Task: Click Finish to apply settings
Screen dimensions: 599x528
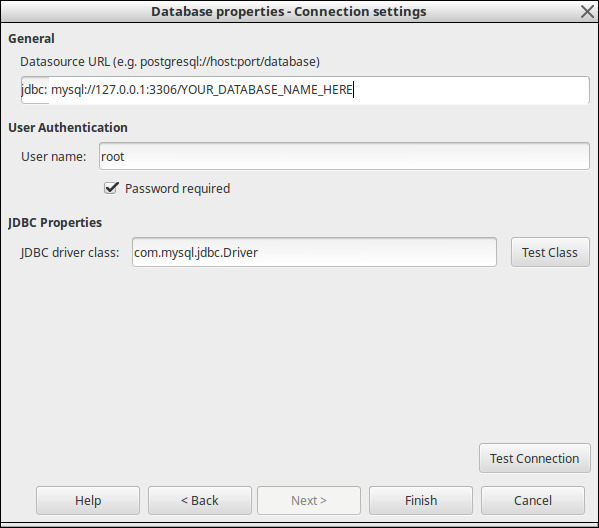Action: tap(421, 500)
